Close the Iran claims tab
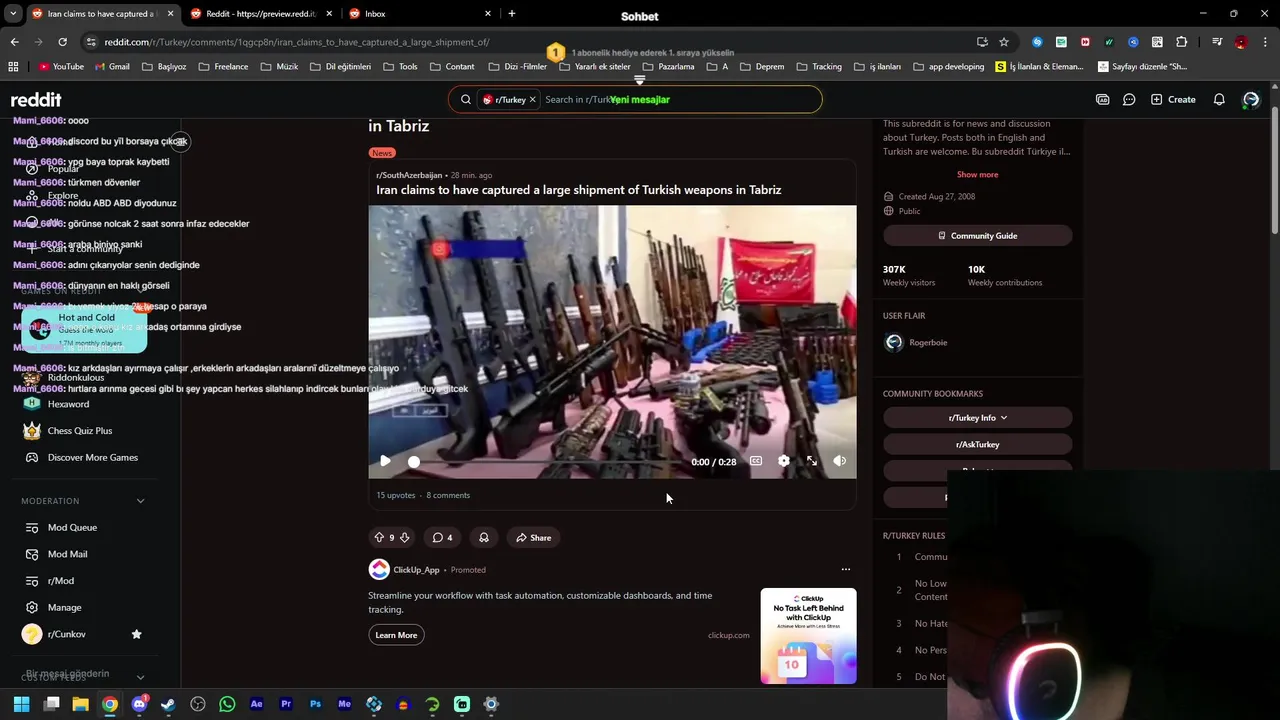The image size is (1280, 720). click(170, 14)
